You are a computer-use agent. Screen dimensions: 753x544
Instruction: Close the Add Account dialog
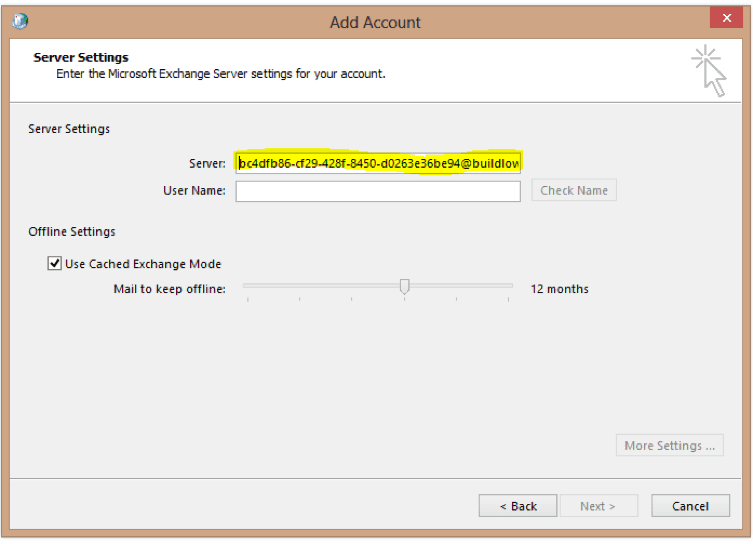click(x=726, y=18)
